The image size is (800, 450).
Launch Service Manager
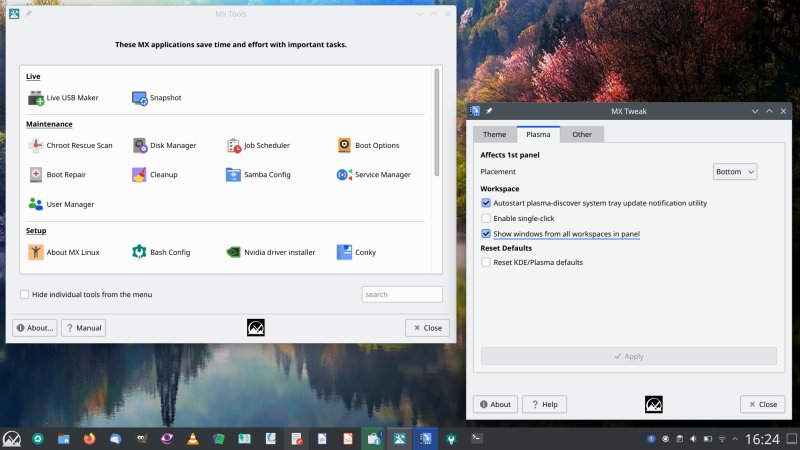click(373, 174)
